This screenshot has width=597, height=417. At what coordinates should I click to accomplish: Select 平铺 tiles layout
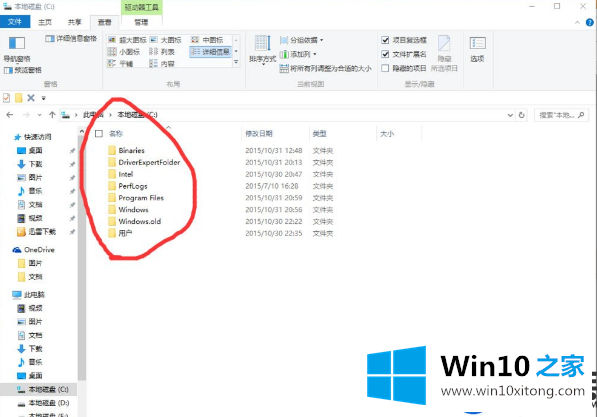120,64
